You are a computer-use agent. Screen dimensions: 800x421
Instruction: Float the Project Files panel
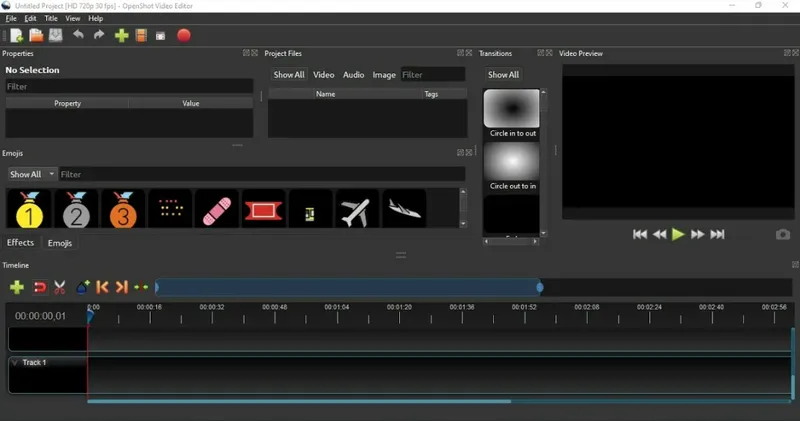tap(460, 53)
